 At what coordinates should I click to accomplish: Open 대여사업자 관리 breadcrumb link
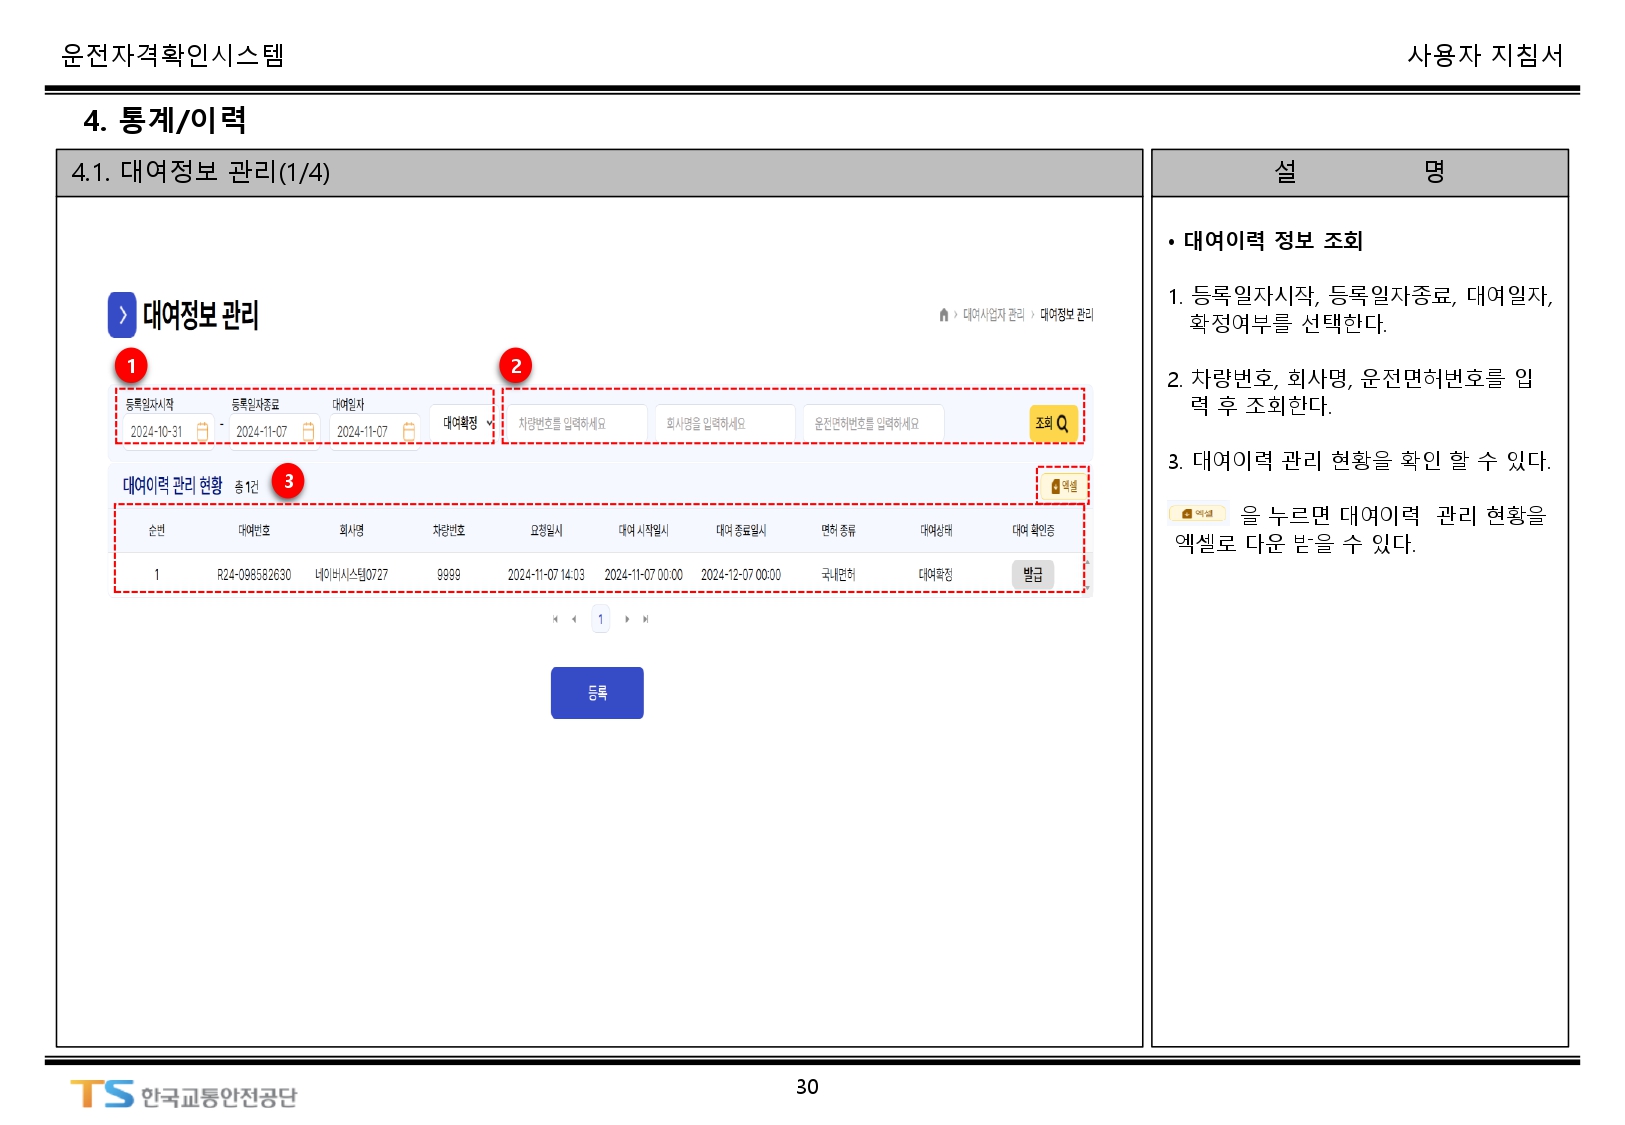point(993,315)
